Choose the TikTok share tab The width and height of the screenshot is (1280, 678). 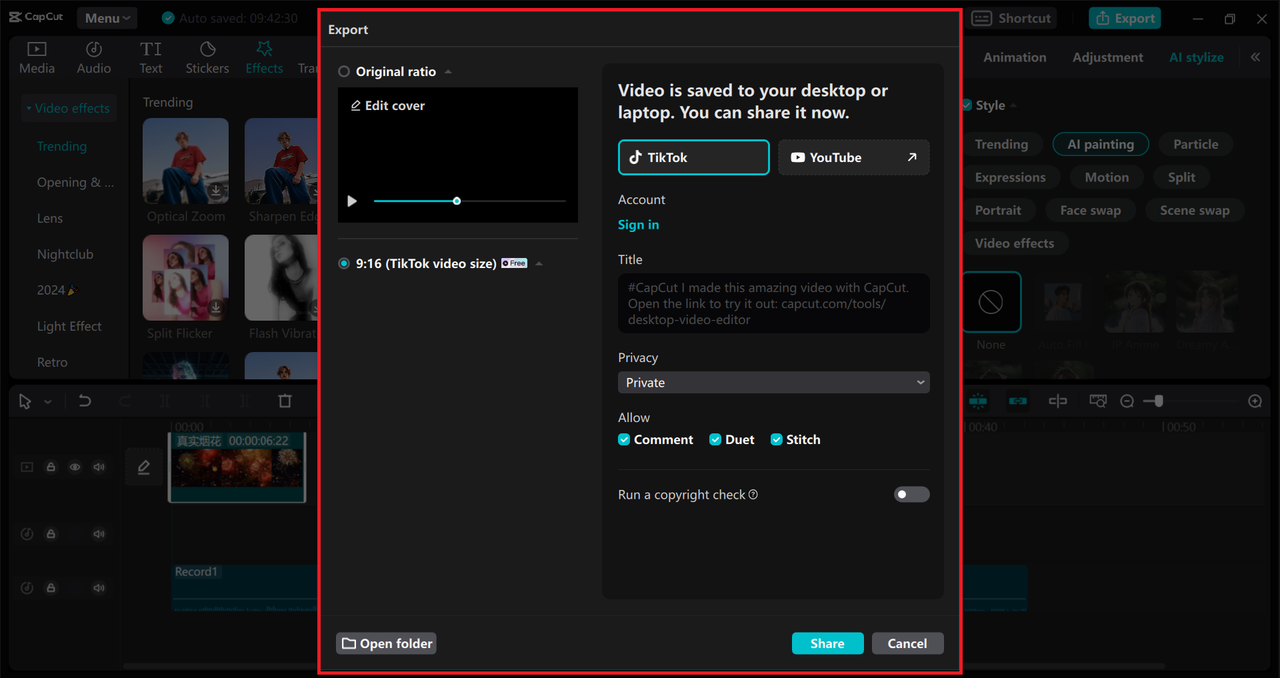pyautogui.click(x=694, y=157)
